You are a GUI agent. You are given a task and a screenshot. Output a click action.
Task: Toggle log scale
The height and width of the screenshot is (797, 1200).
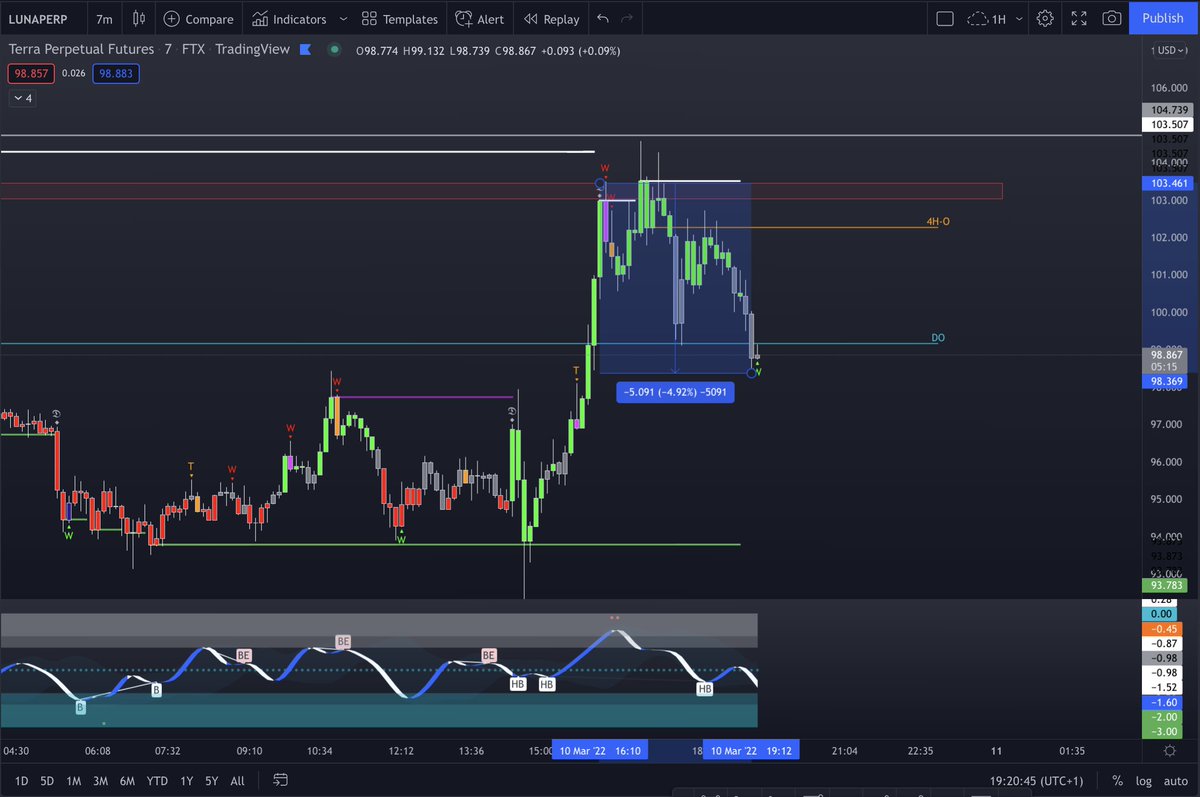pos(1143,780)
